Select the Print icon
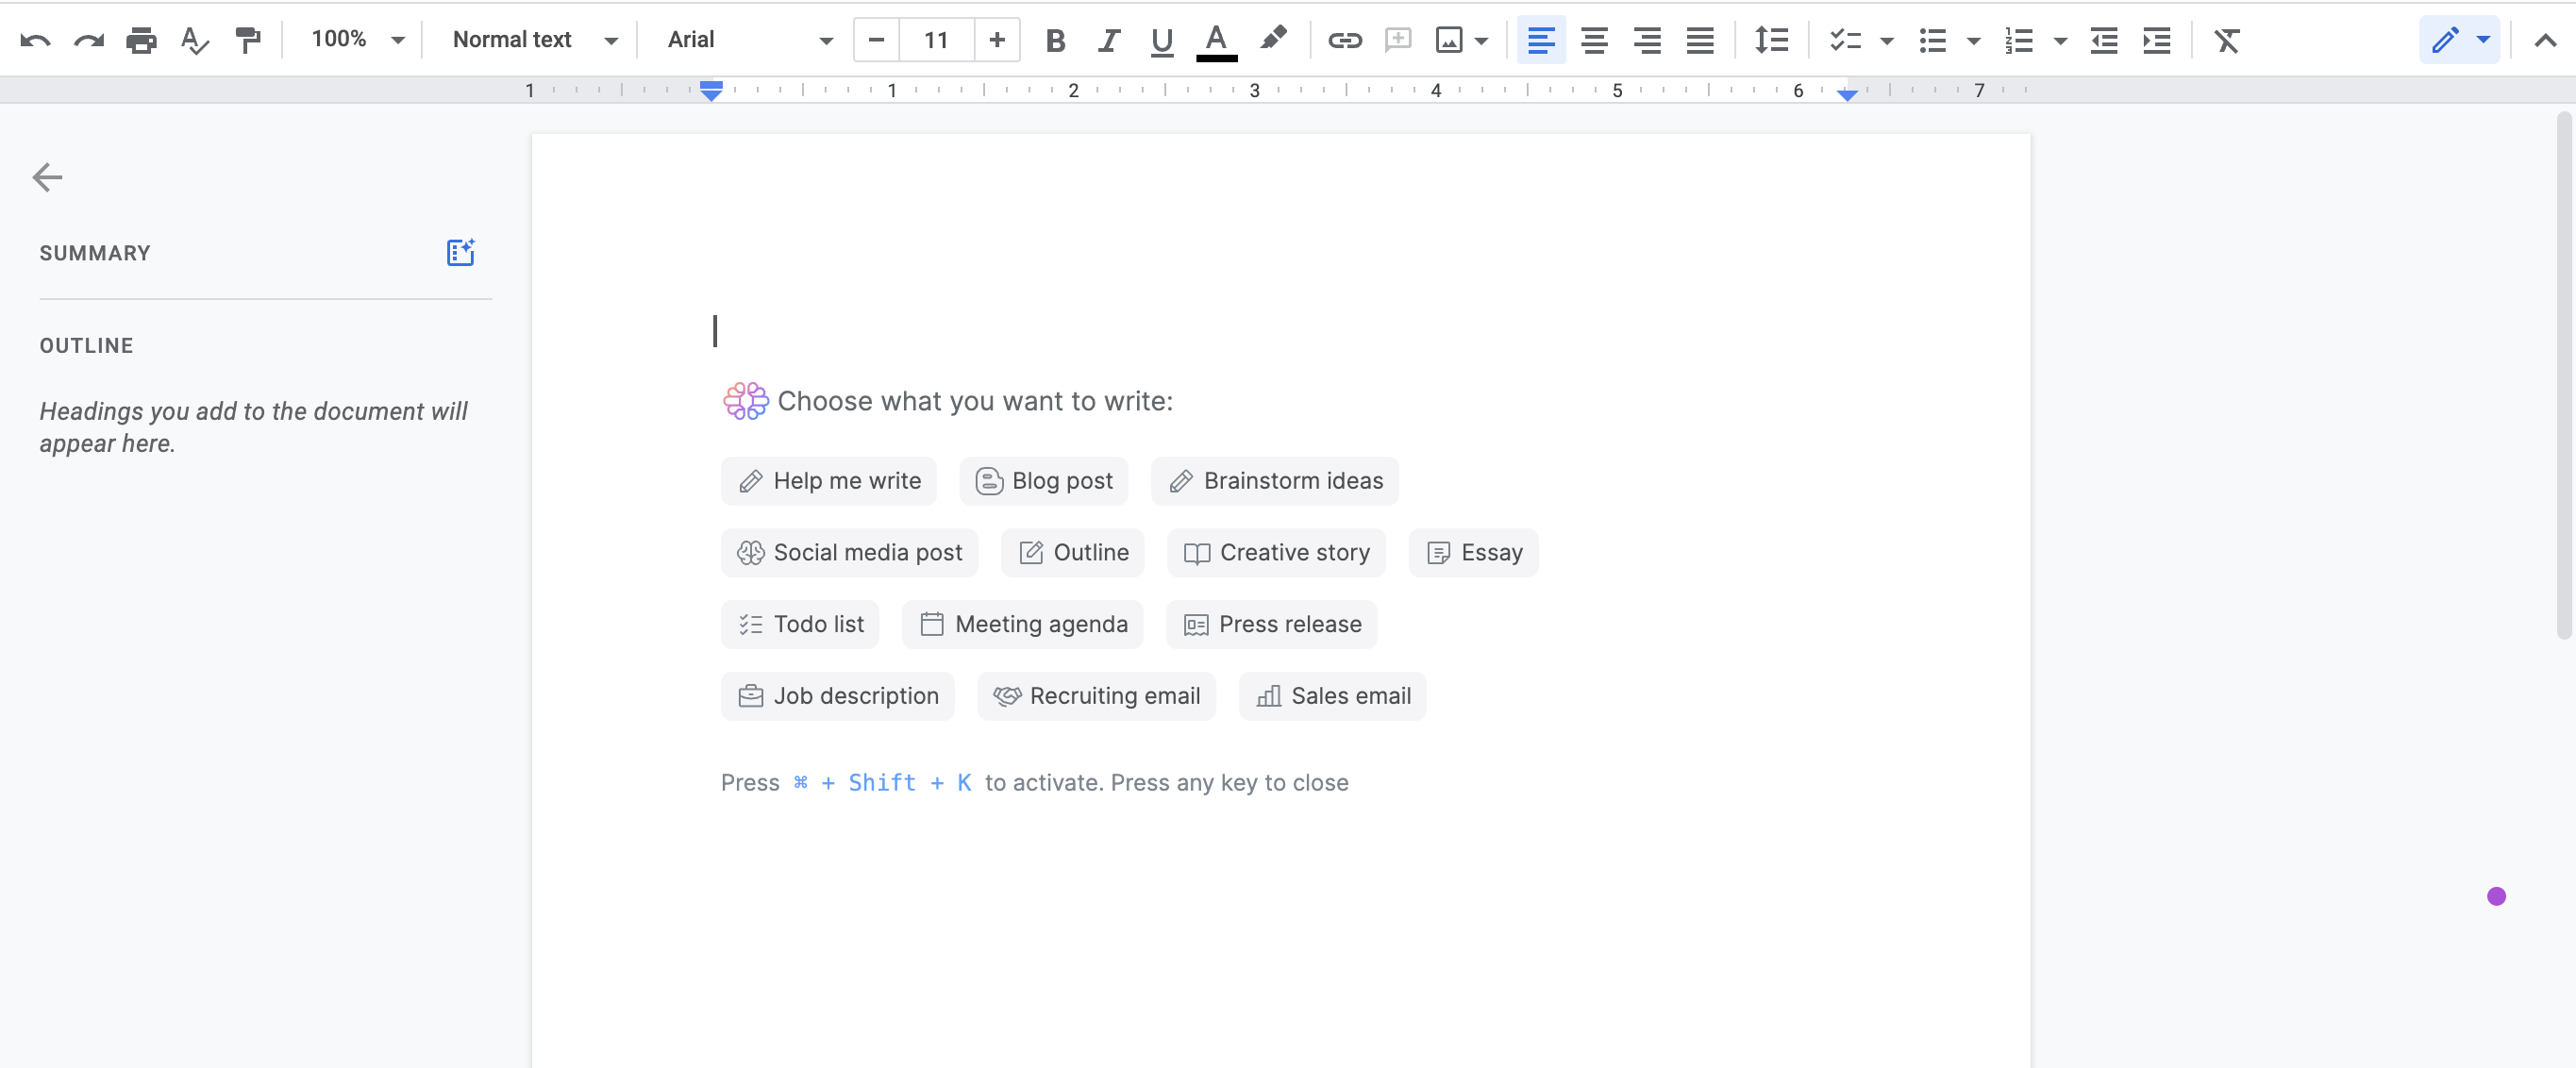This screenshot has width=2576, height=1068. tap(141, 40)
